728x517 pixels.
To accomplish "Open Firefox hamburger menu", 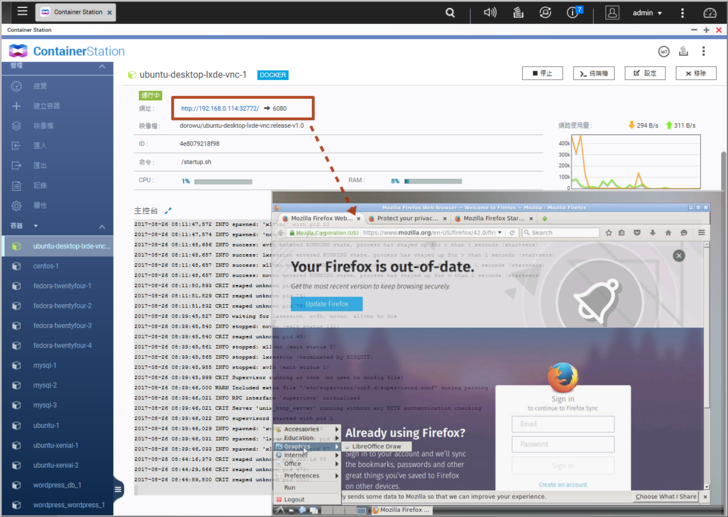I will (x=701, y=233).
